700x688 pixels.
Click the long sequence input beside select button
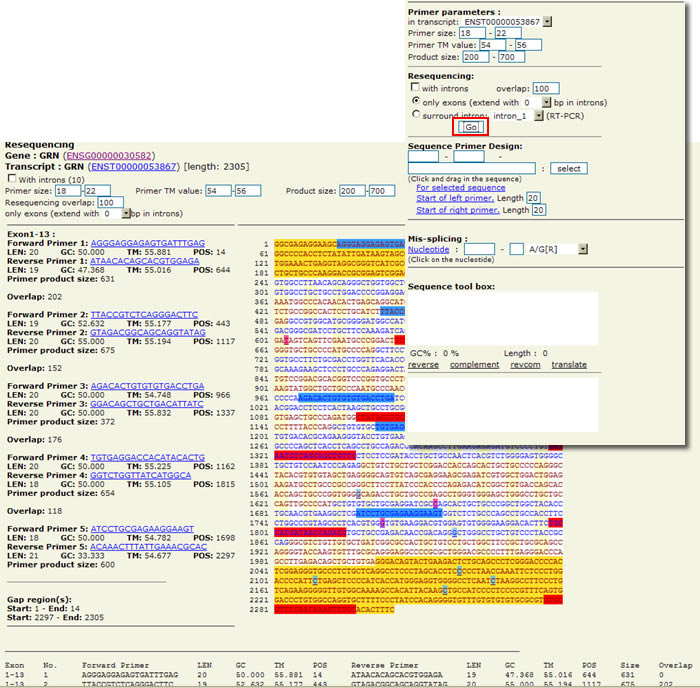[x=472, y=168]
